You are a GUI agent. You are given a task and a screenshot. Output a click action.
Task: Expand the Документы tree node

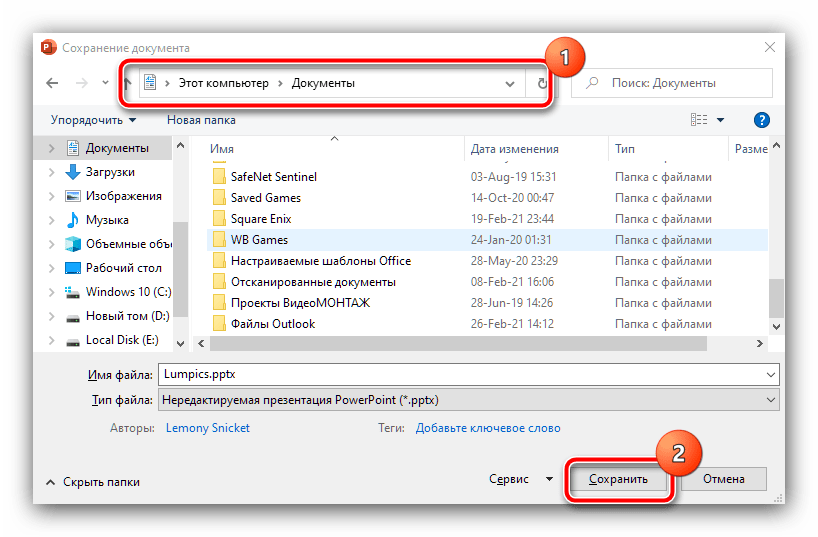coord(51,148)
